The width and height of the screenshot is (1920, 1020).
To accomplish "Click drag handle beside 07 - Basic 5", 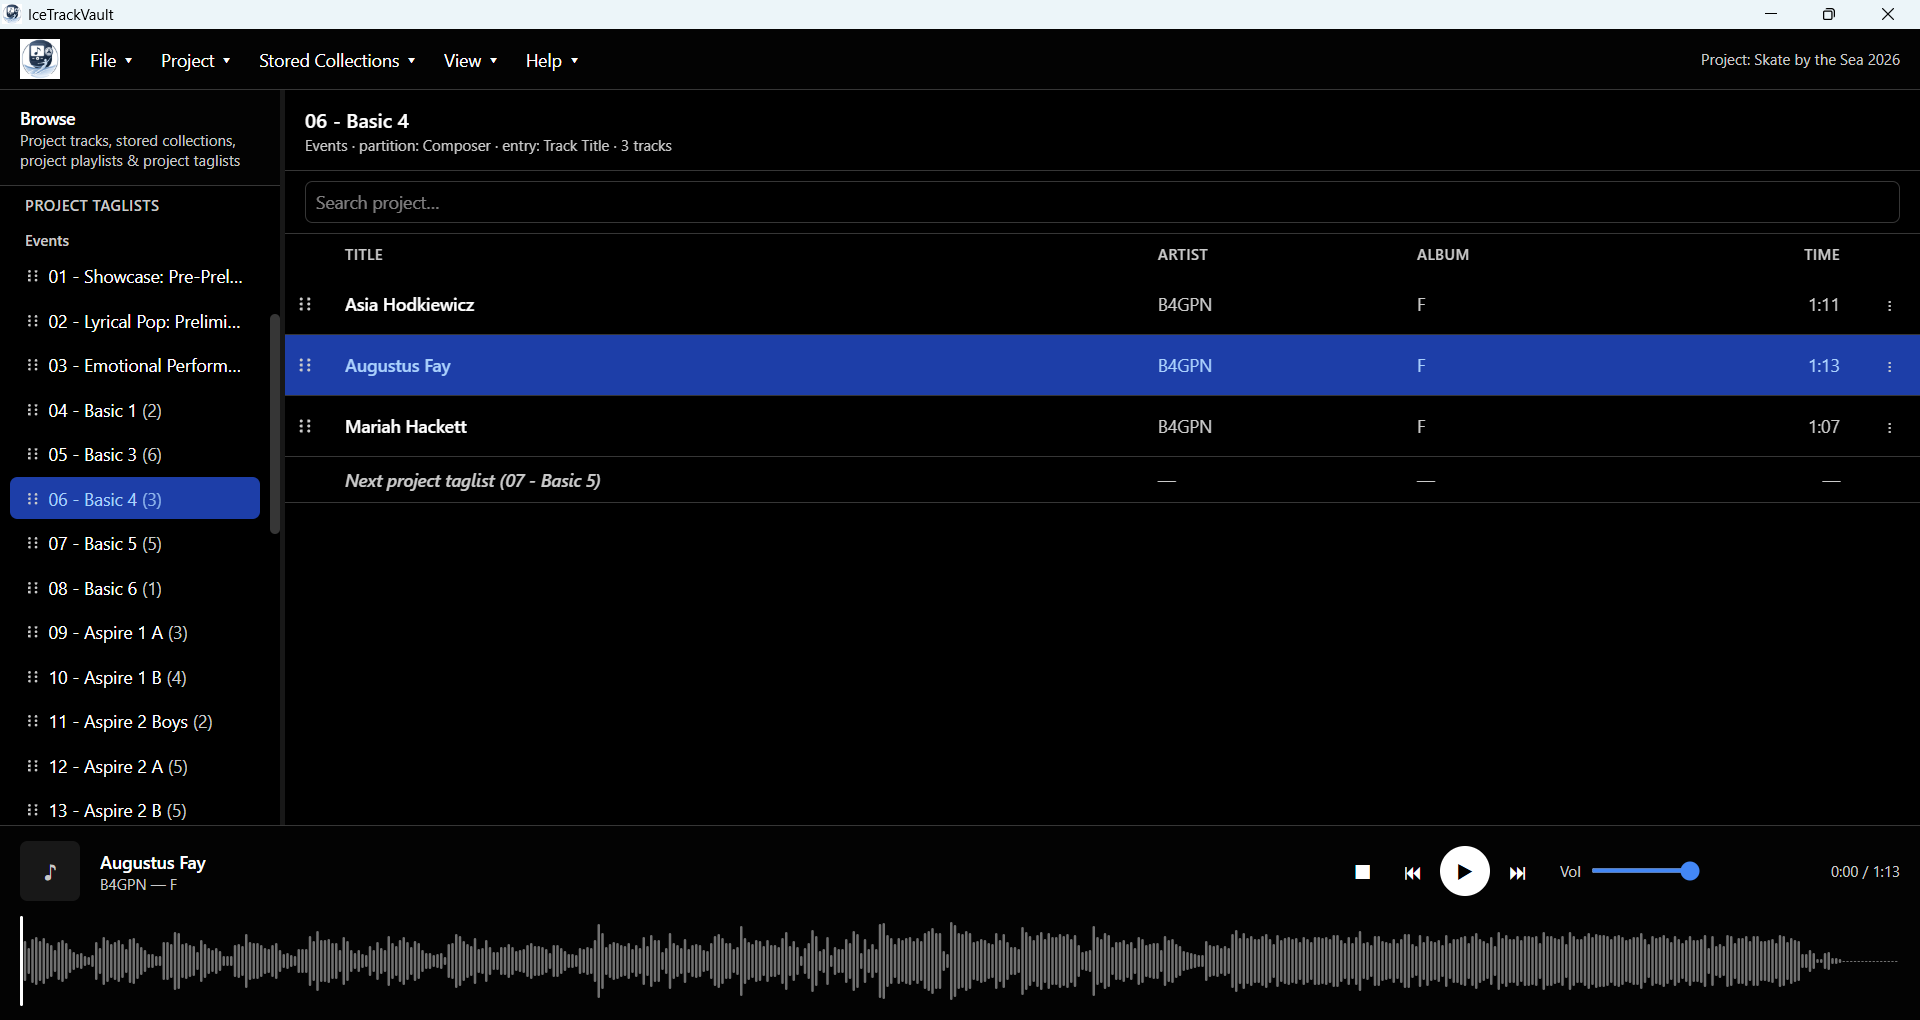I will tap(33, 543).
